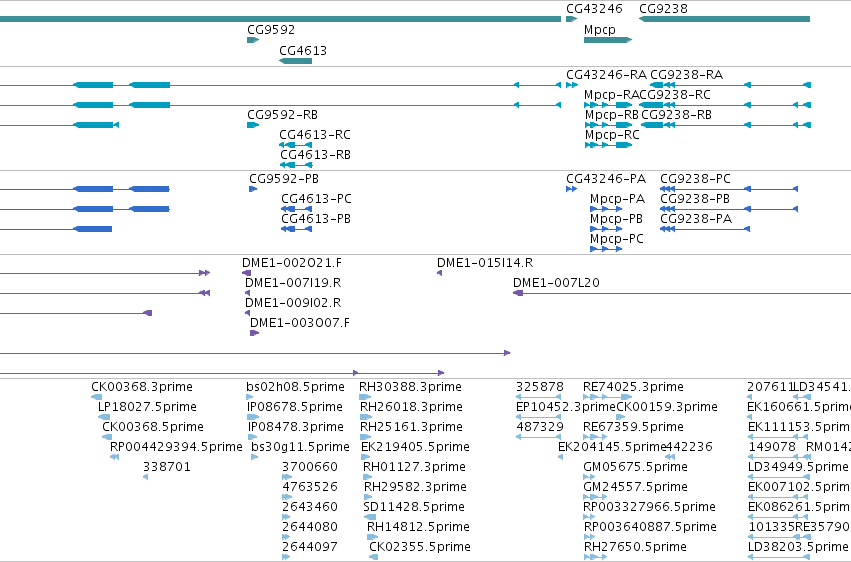Image resolution: width=851 pixels, height=562 pixels.
Task: Select transcript Mpcp-RB
Action: click(612, 115)
